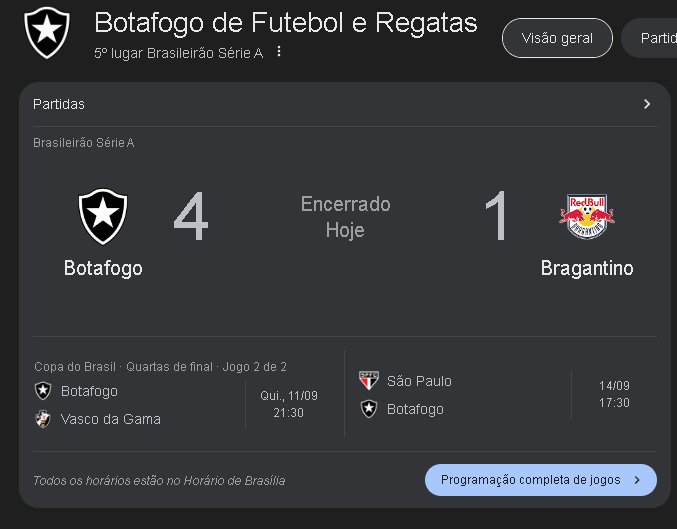Open the São Paulo vs Botafogo 14/09 fixture
Screen dimensions: 677x529
[x=503, y=395]
